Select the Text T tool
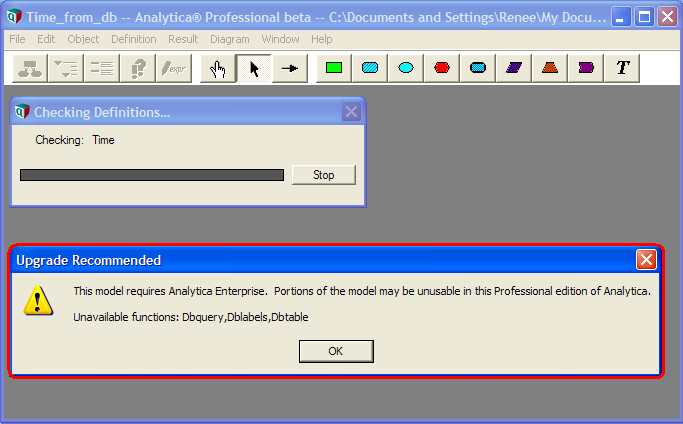Viewport: 683px width, 424px height. pos(622,68)
